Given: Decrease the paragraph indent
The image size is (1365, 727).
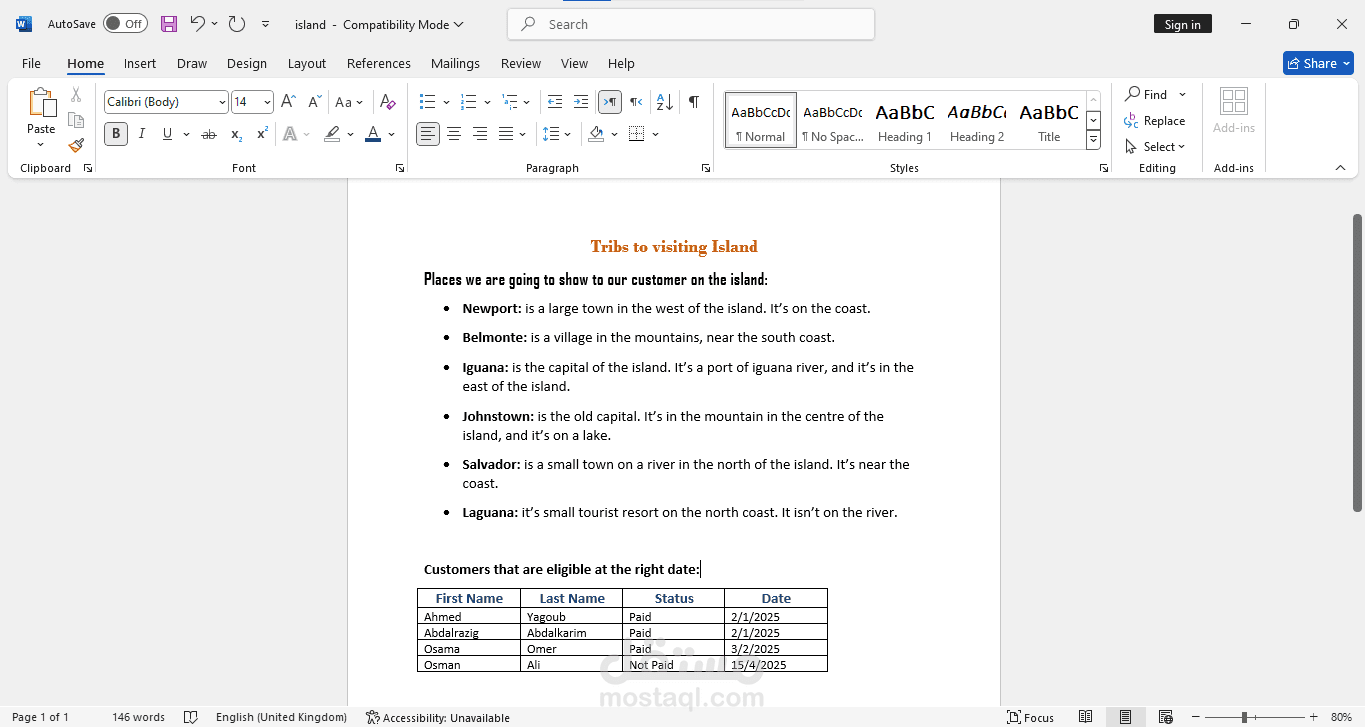Looking at the screenshot, I should (555, 101).
